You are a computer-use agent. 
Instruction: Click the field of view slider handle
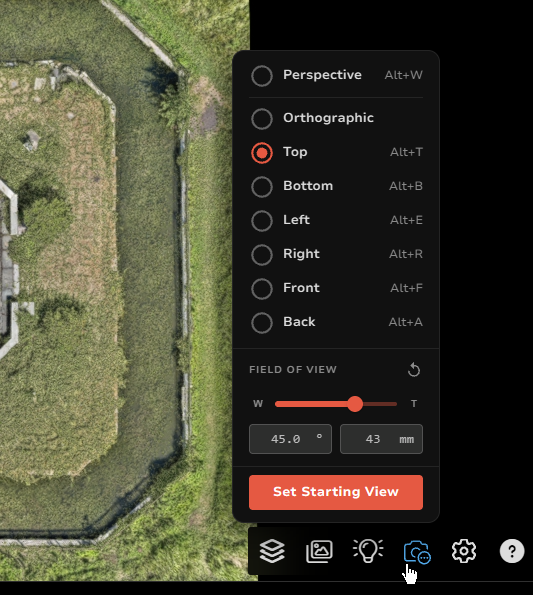coord(355,404)
